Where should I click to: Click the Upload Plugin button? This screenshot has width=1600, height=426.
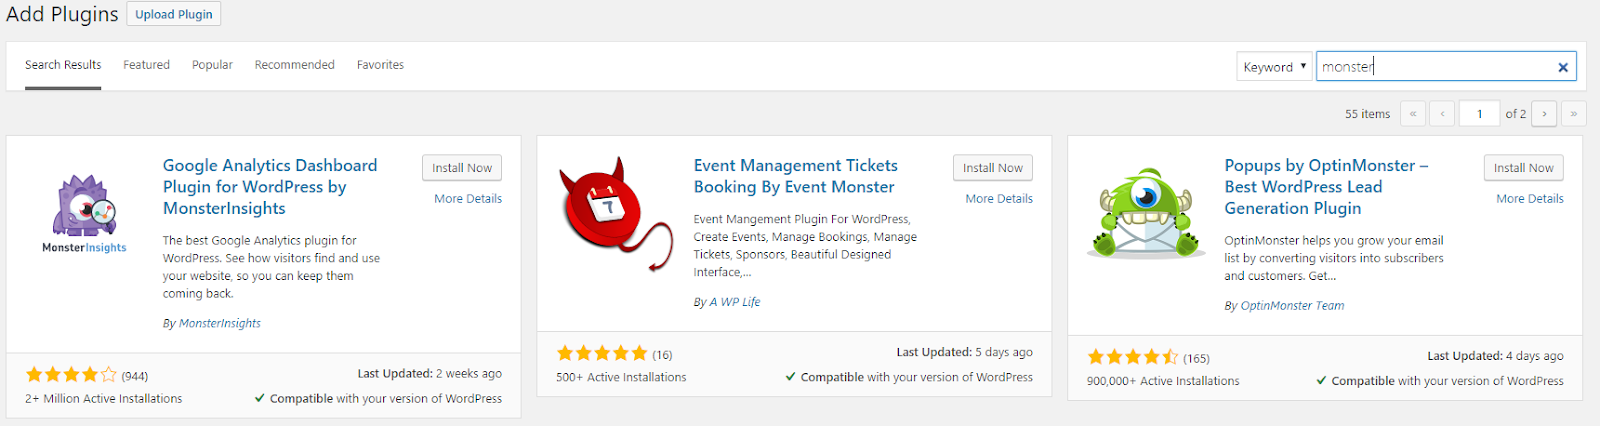174,14
